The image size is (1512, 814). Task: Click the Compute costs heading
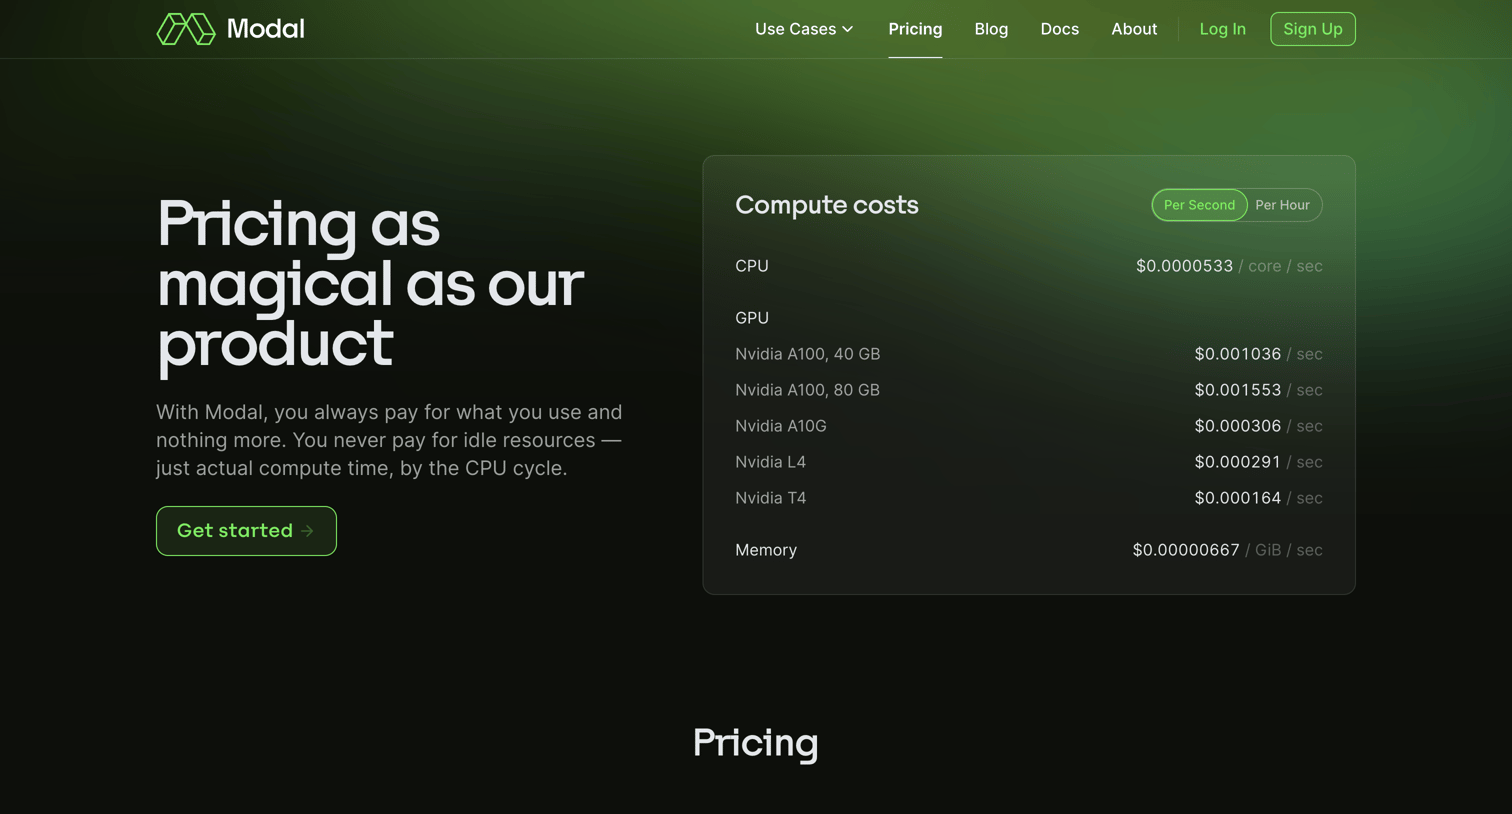tap(826, 205)
